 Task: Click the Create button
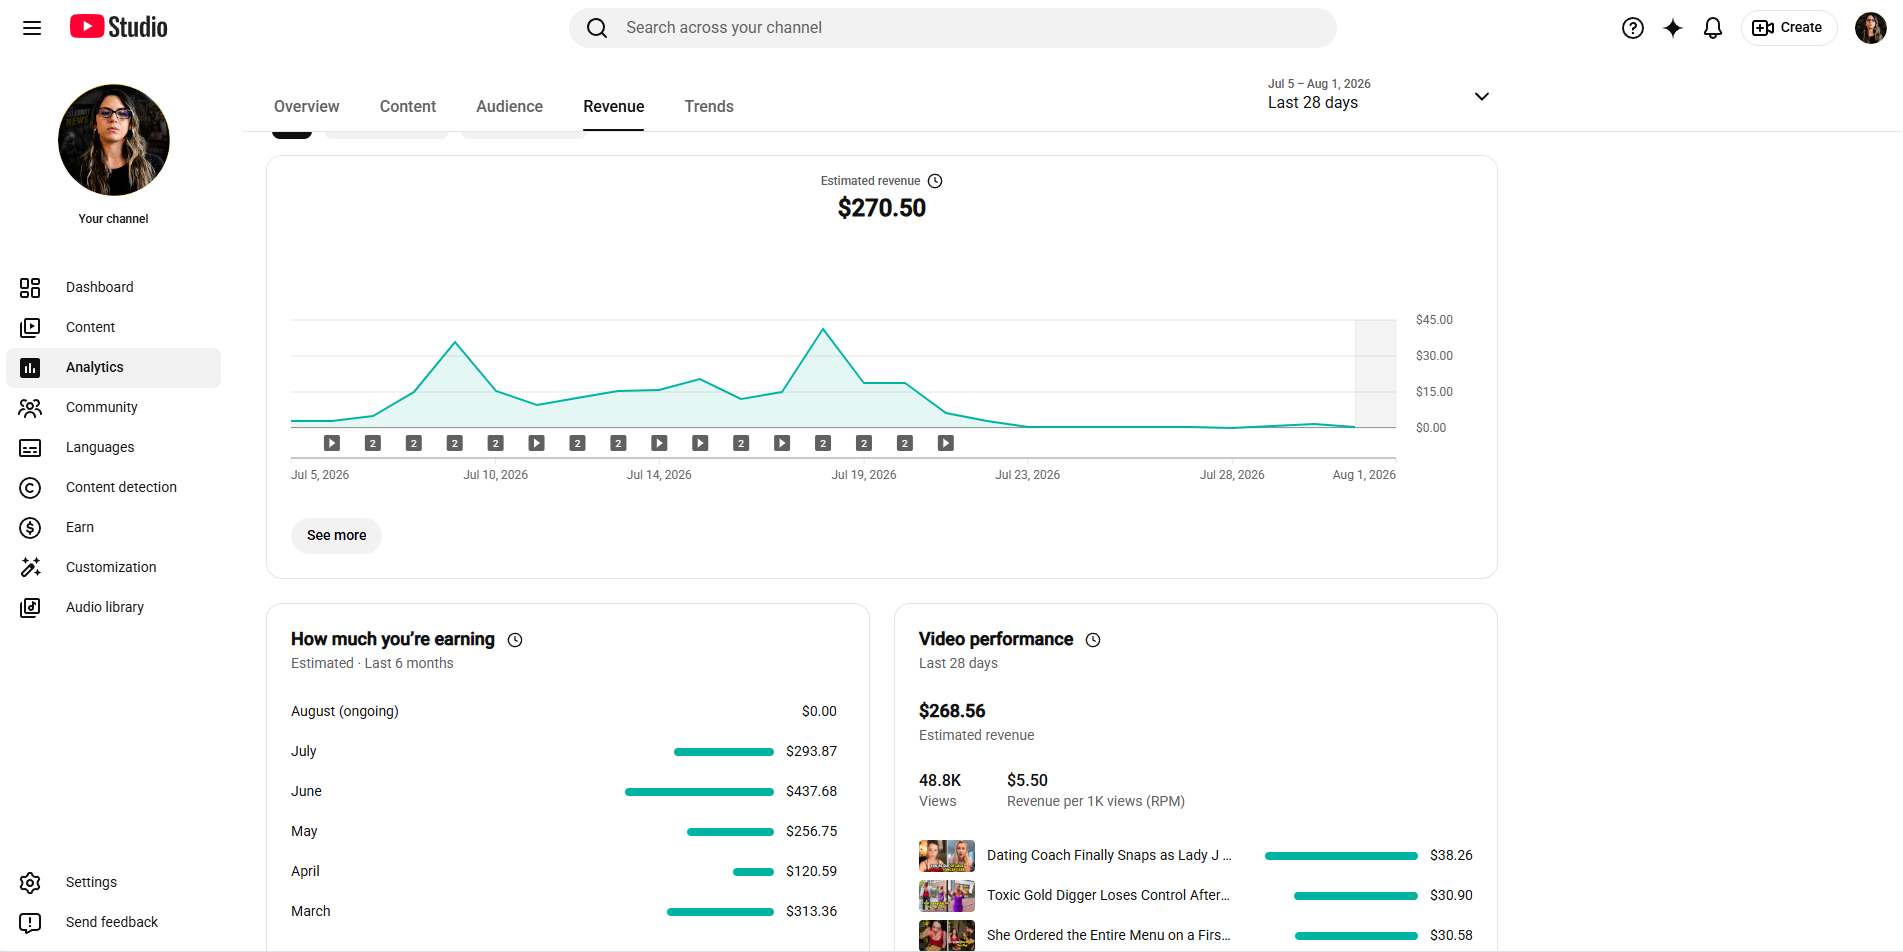coord(1788,28)
